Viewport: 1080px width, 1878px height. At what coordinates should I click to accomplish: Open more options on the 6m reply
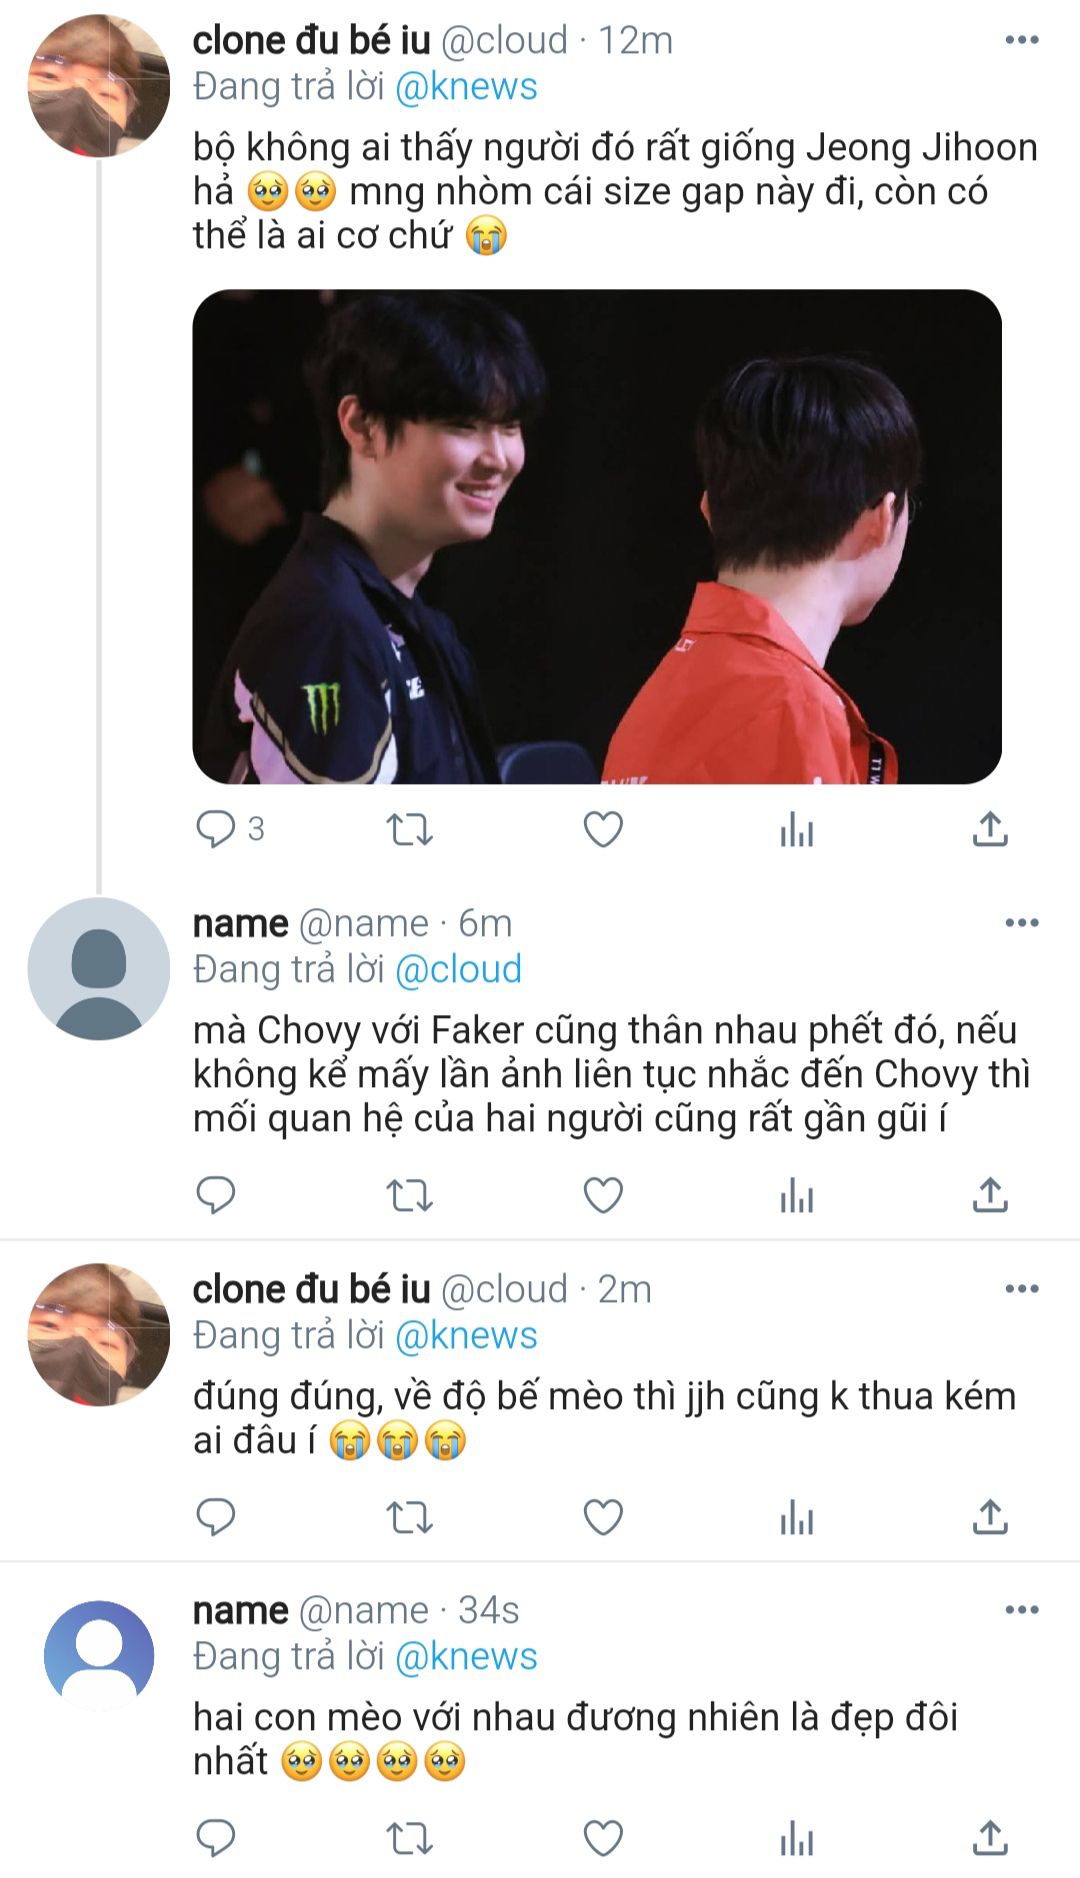point(1021,922)
